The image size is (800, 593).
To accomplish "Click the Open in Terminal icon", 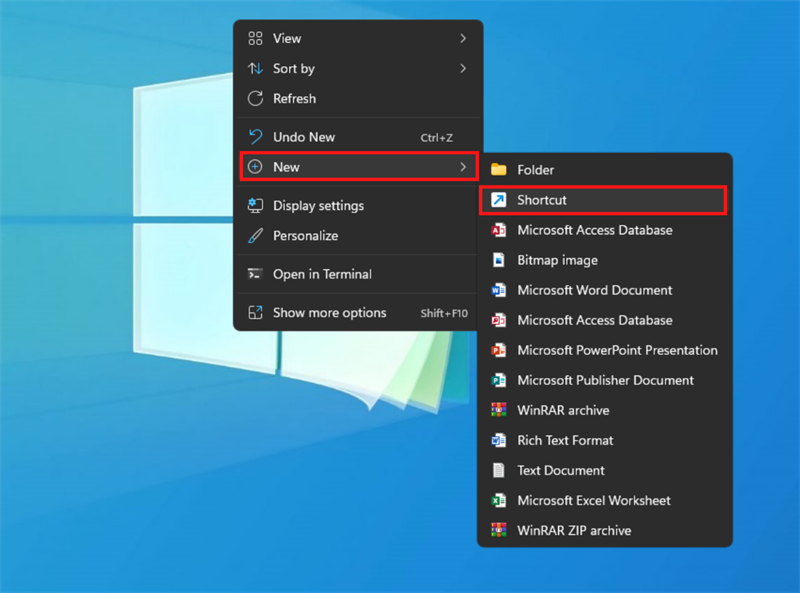I will tap(255, 274).
